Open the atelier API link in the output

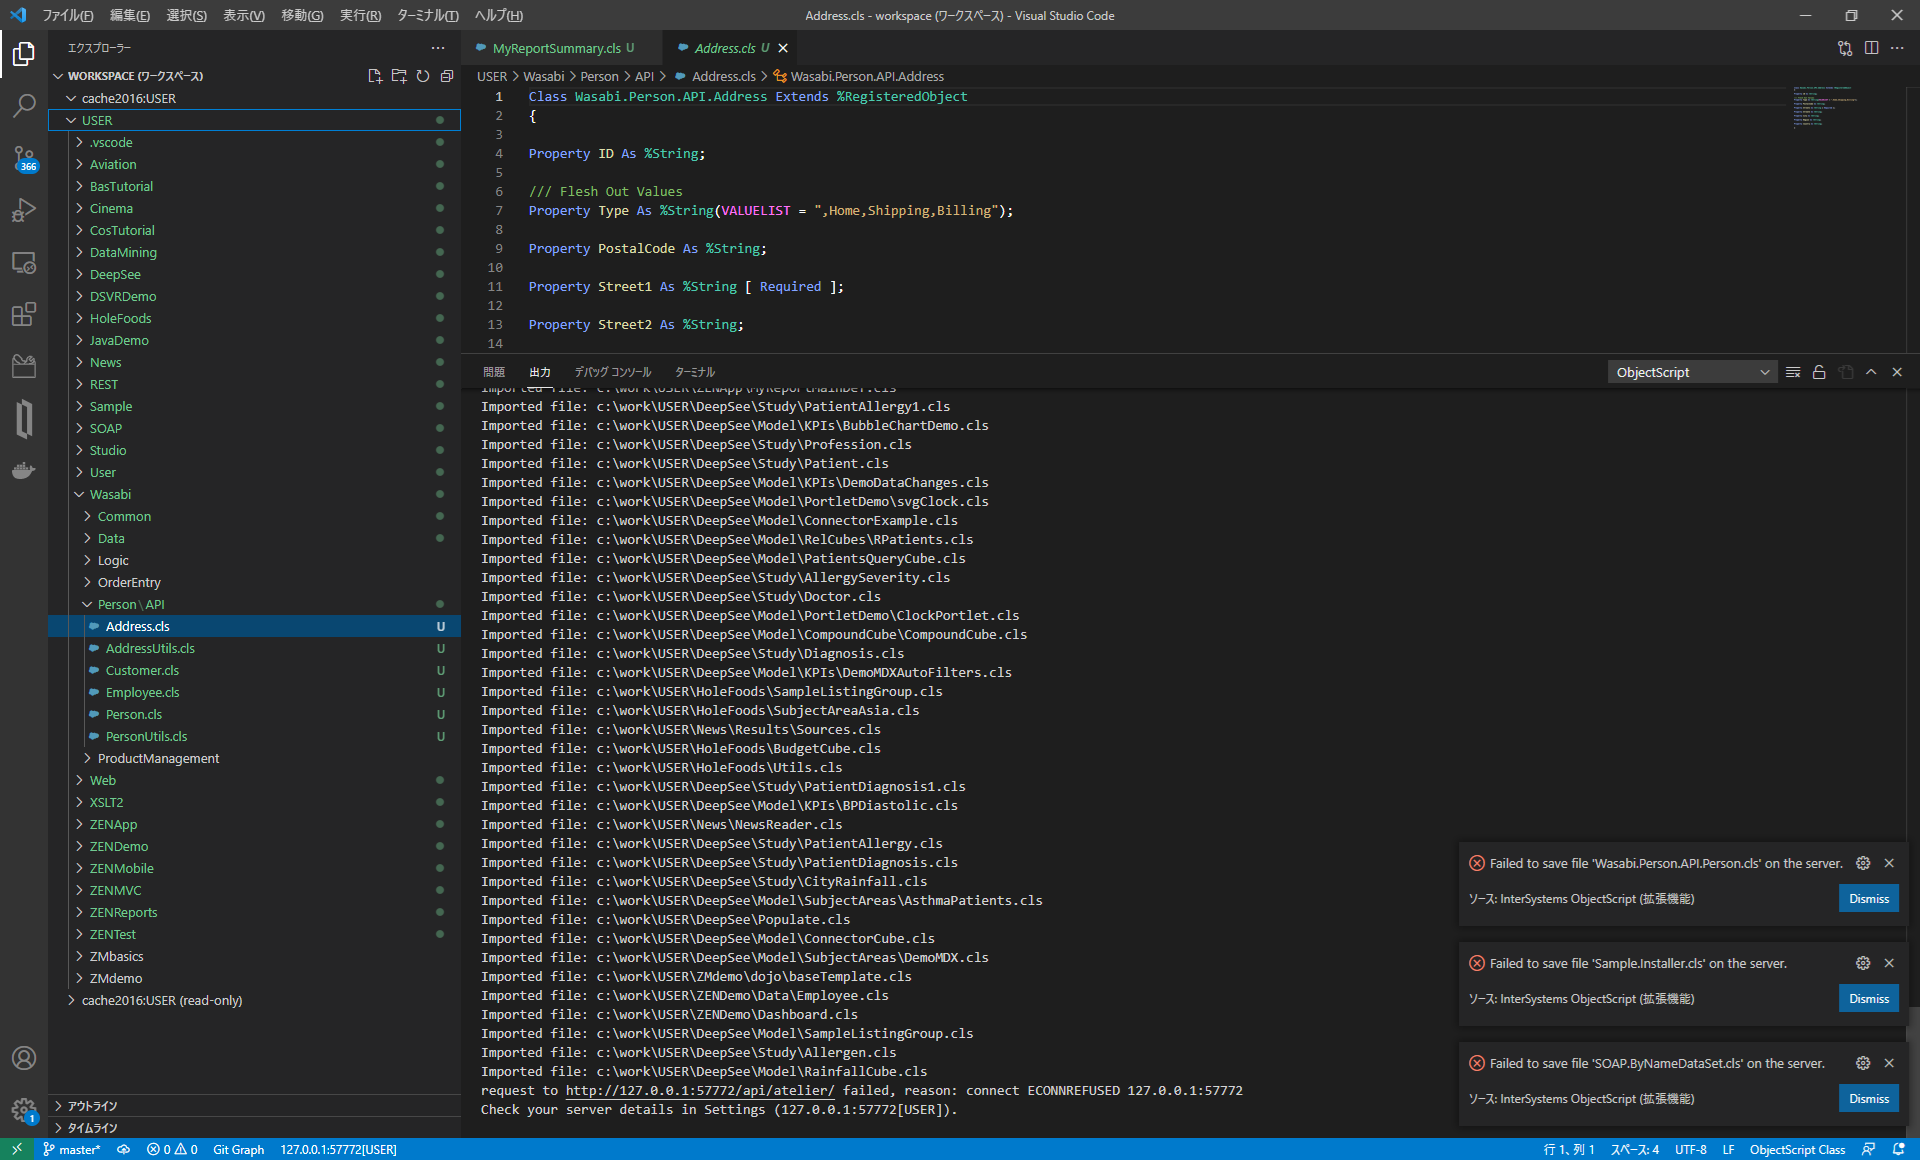pos(700,1090)
